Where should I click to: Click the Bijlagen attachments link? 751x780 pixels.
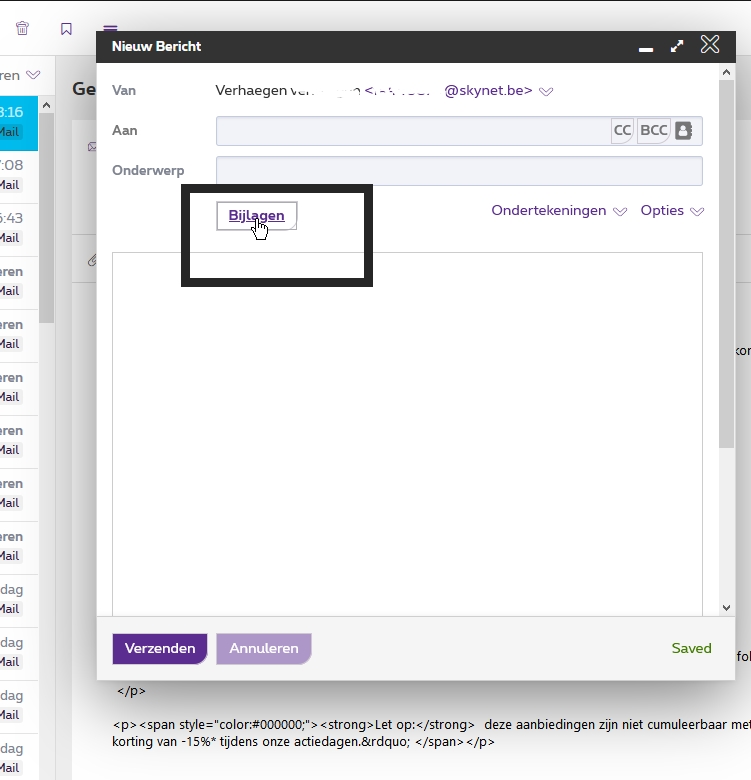pos(256,215)
